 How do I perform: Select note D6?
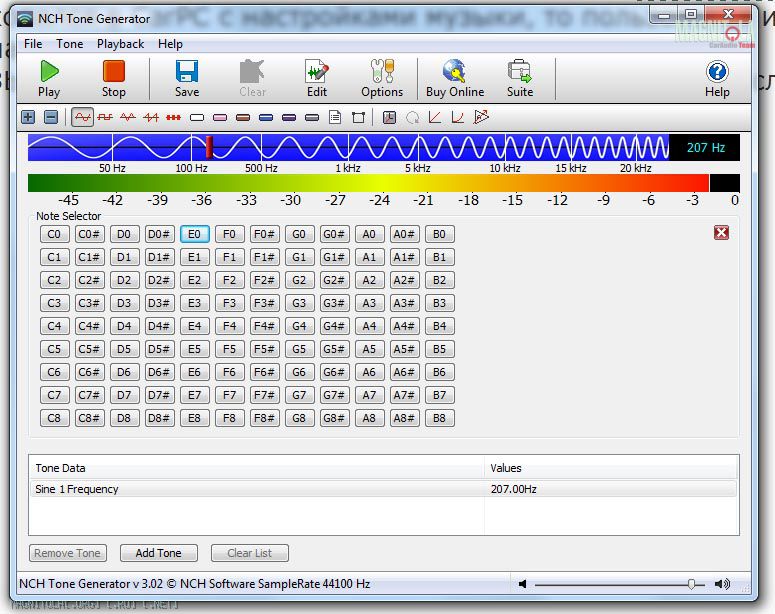124,372
